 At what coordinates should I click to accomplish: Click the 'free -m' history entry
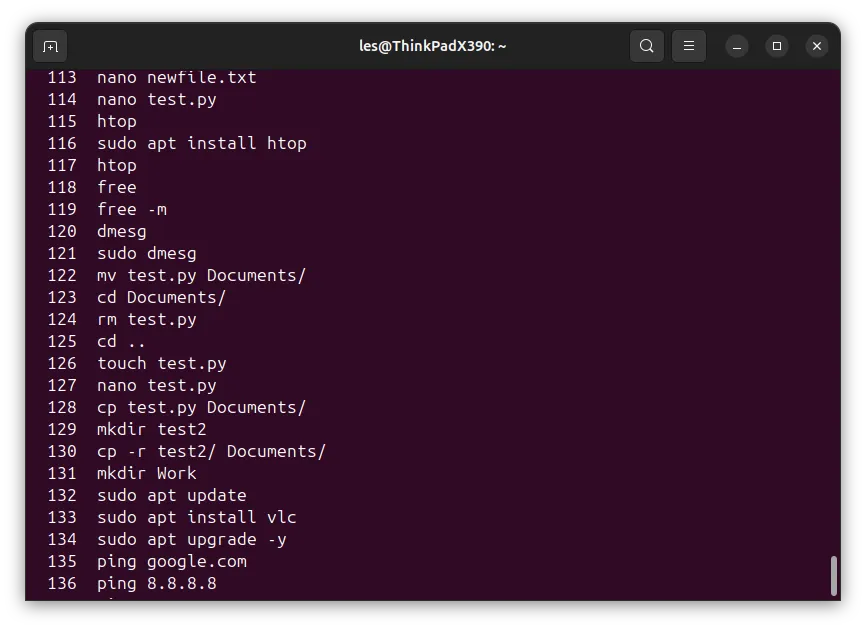[x=107, y=209]
